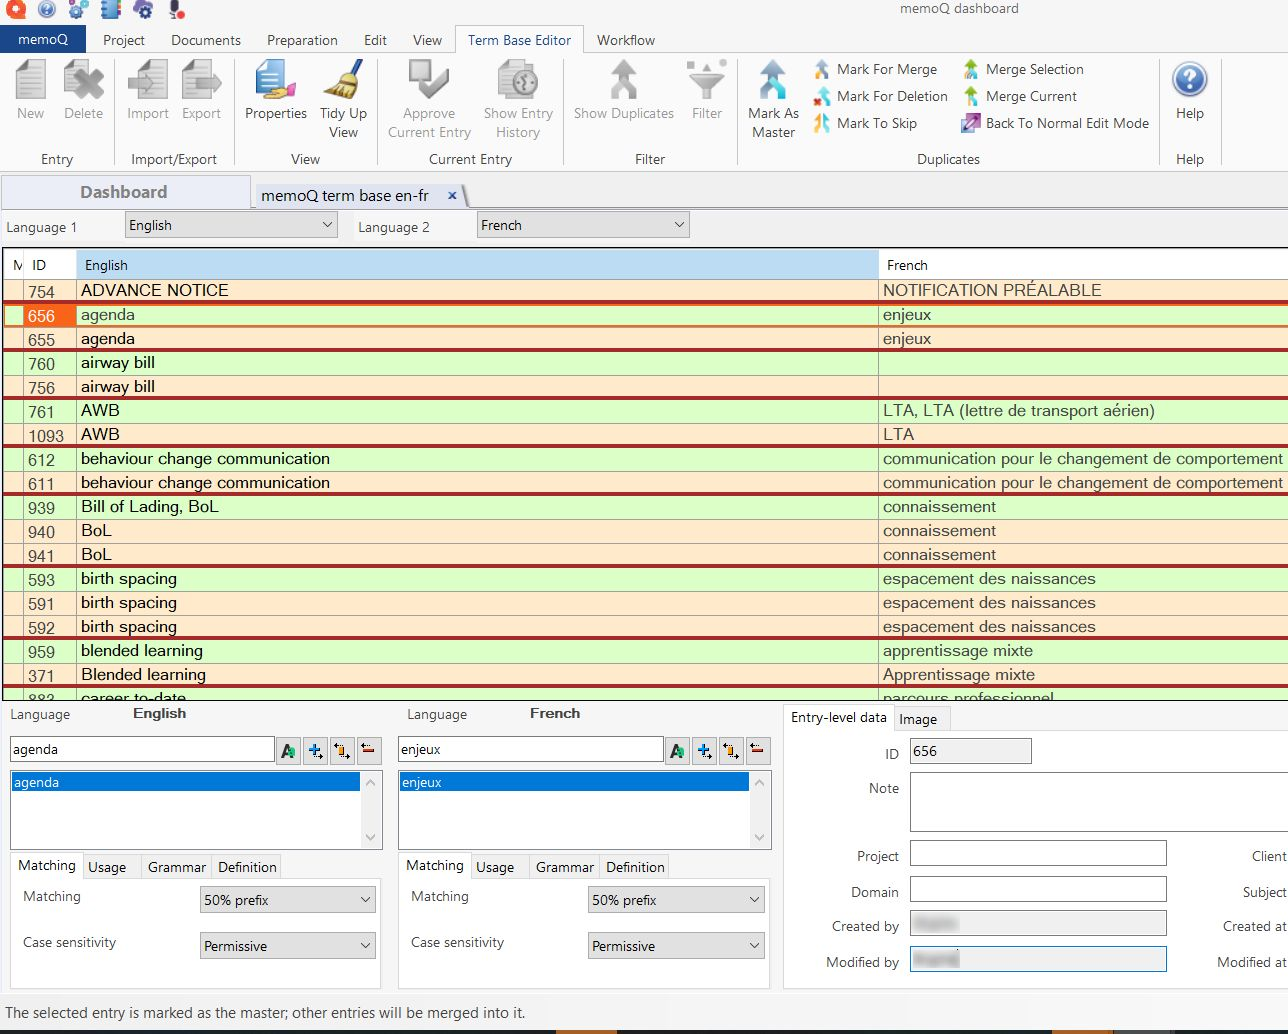
Task: Close the memoQ term base en-fr tab
Action: (x=452, y=195)
